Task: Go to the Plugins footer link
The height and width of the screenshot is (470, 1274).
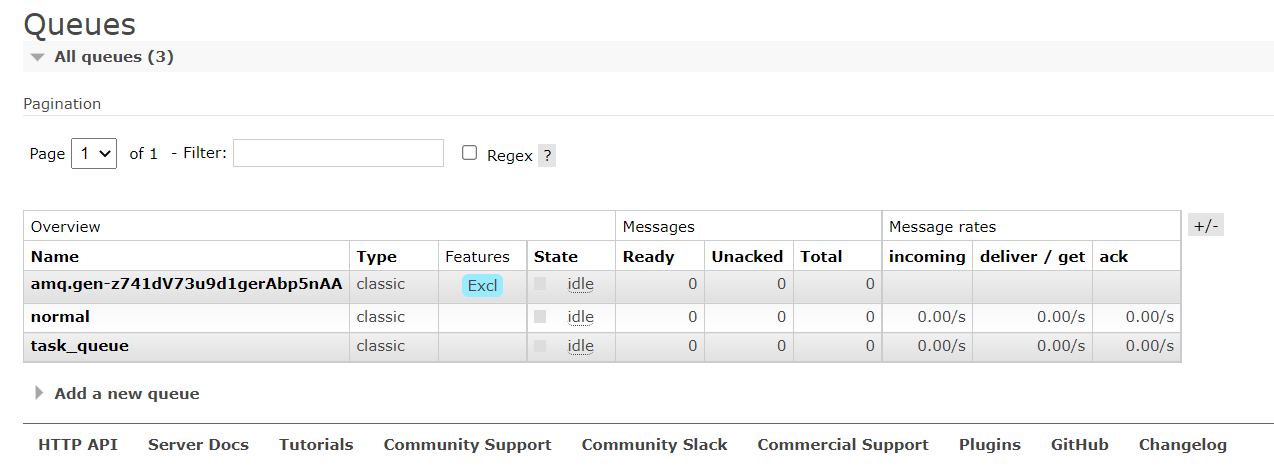Action: pos(989,445)
